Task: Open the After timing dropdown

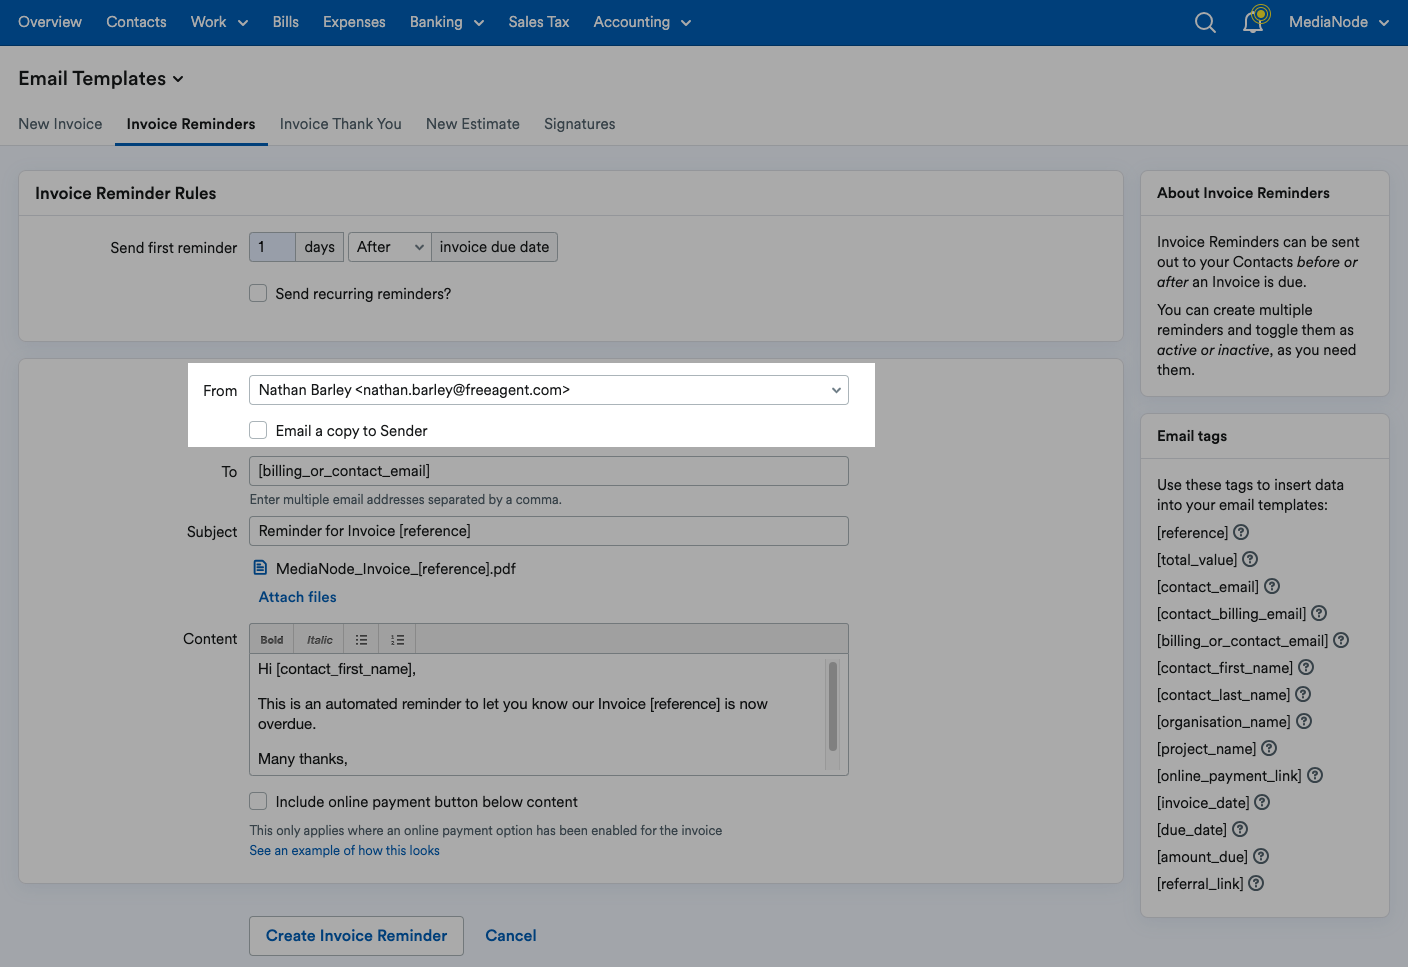Action: pos(389,247)
